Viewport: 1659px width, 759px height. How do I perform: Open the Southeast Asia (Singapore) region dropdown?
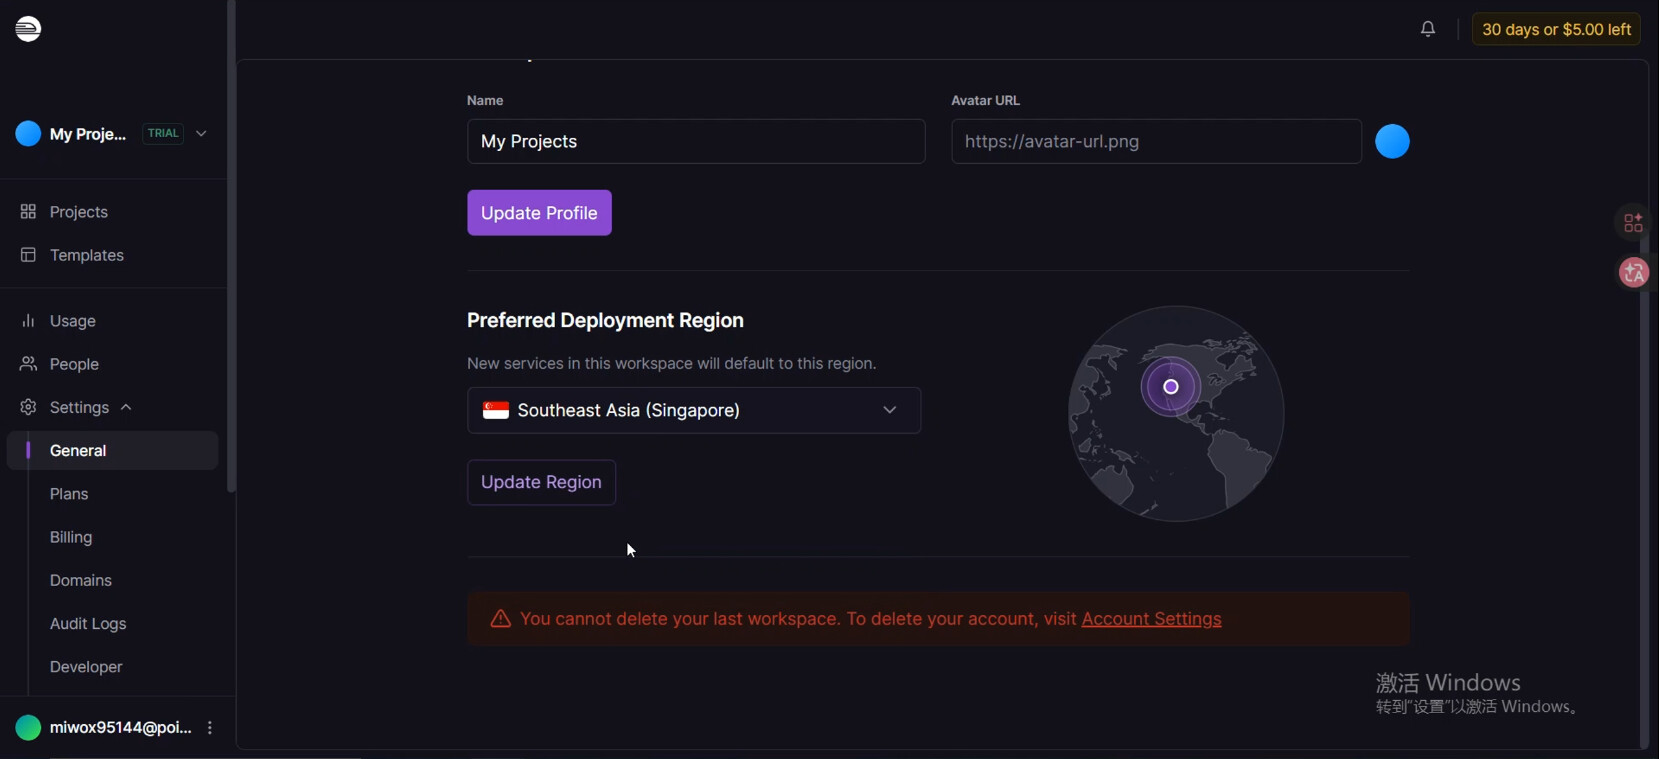[x=694, y=410]
